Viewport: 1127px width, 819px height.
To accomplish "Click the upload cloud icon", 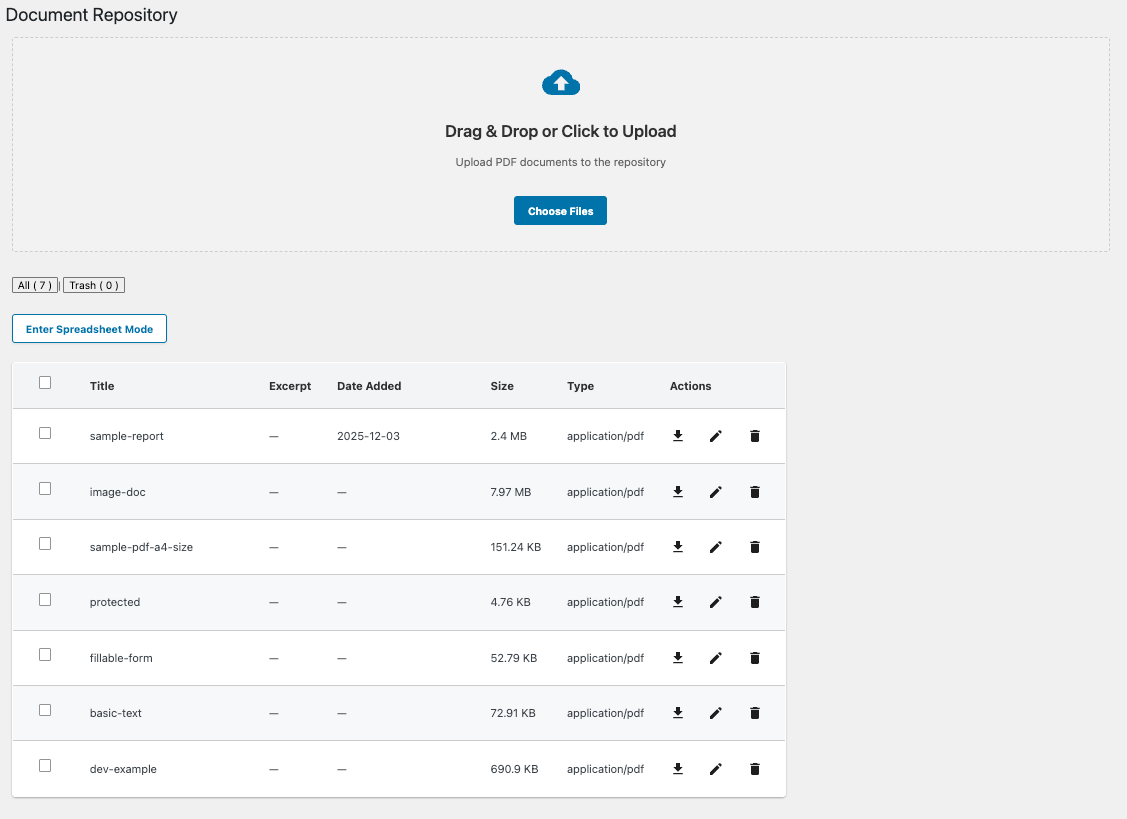I will click(x=560, y=82).
